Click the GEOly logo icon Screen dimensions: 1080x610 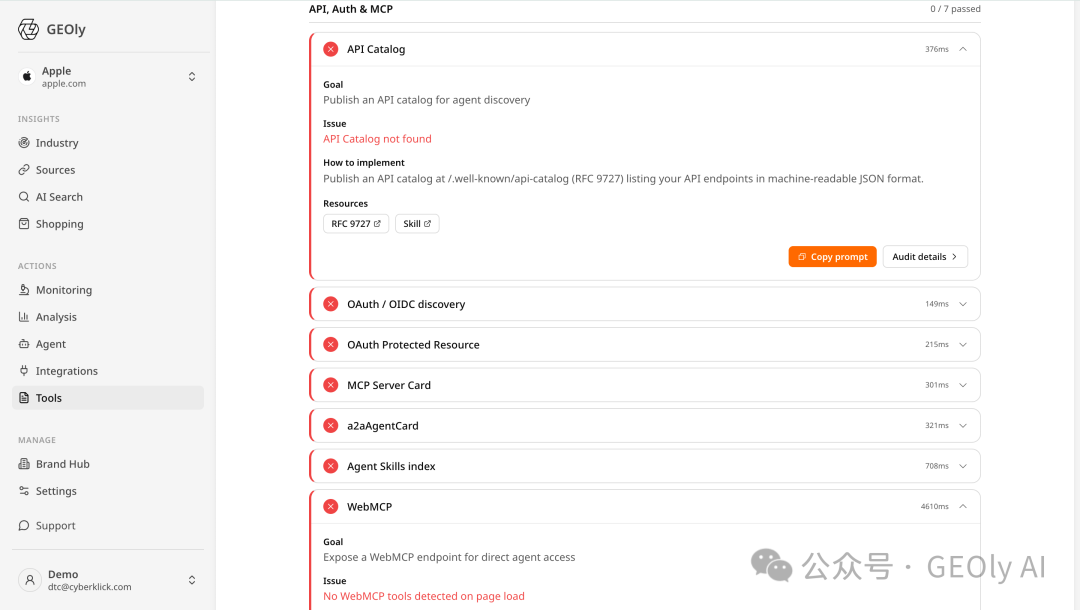(x=28, y=30)
